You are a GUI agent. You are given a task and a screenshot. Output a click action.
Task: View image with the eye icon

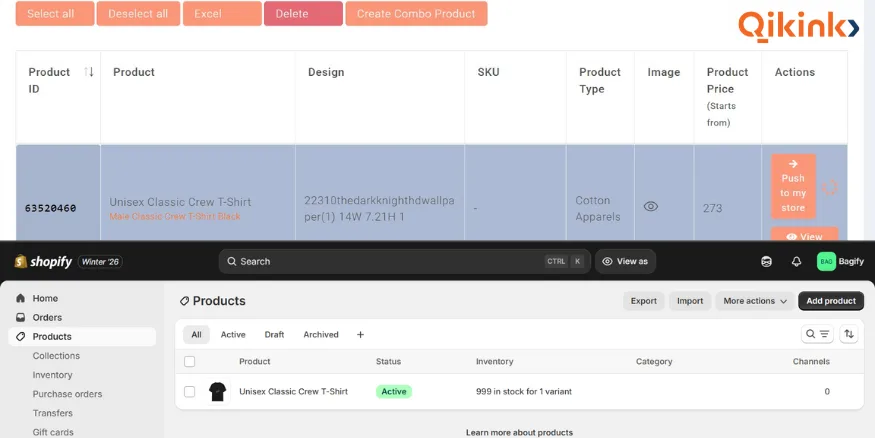tap(651, 206)
